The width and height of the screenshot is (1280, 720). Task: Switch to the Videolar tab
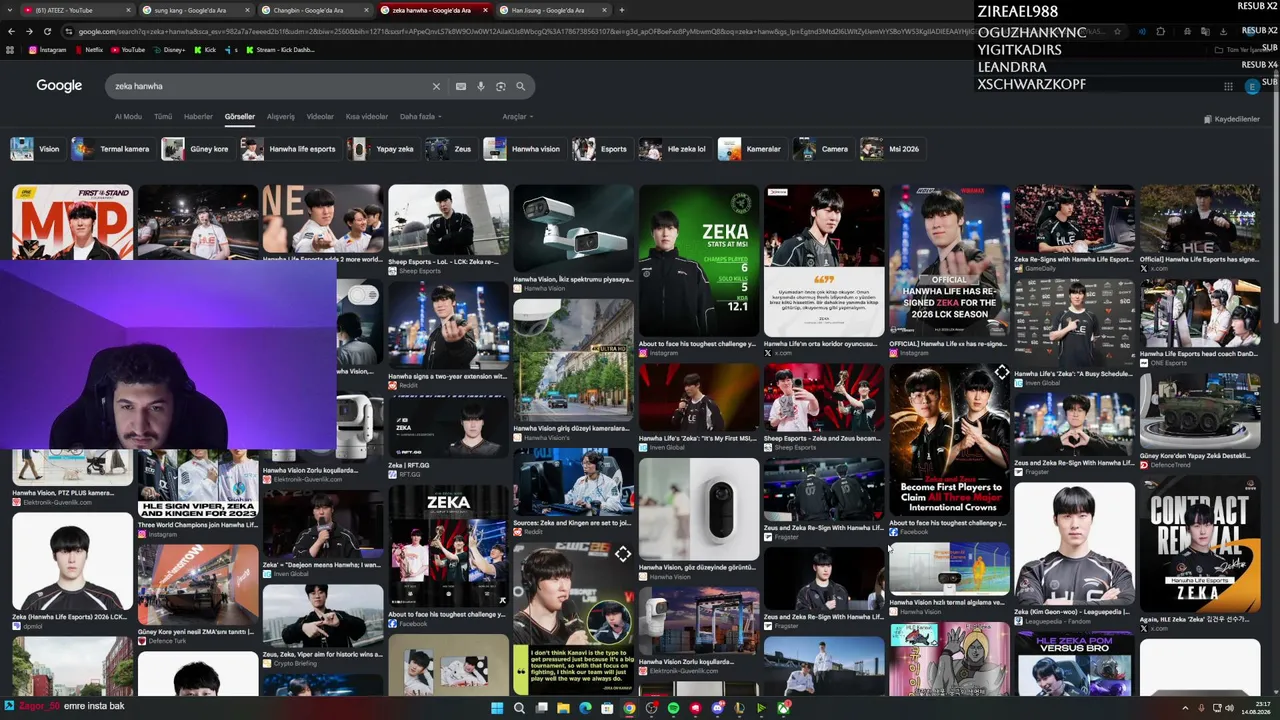pyautogui.click(x=320, y=117)
